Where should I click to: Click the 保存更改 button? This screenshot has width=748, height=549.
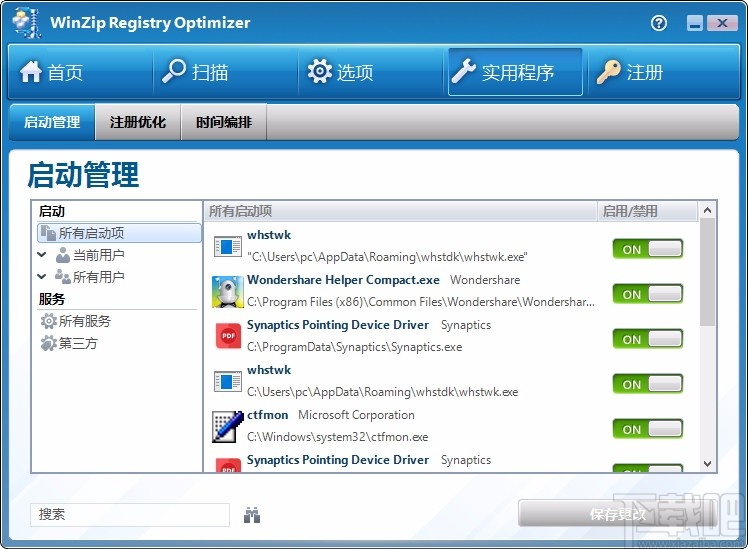coord(618,514)
